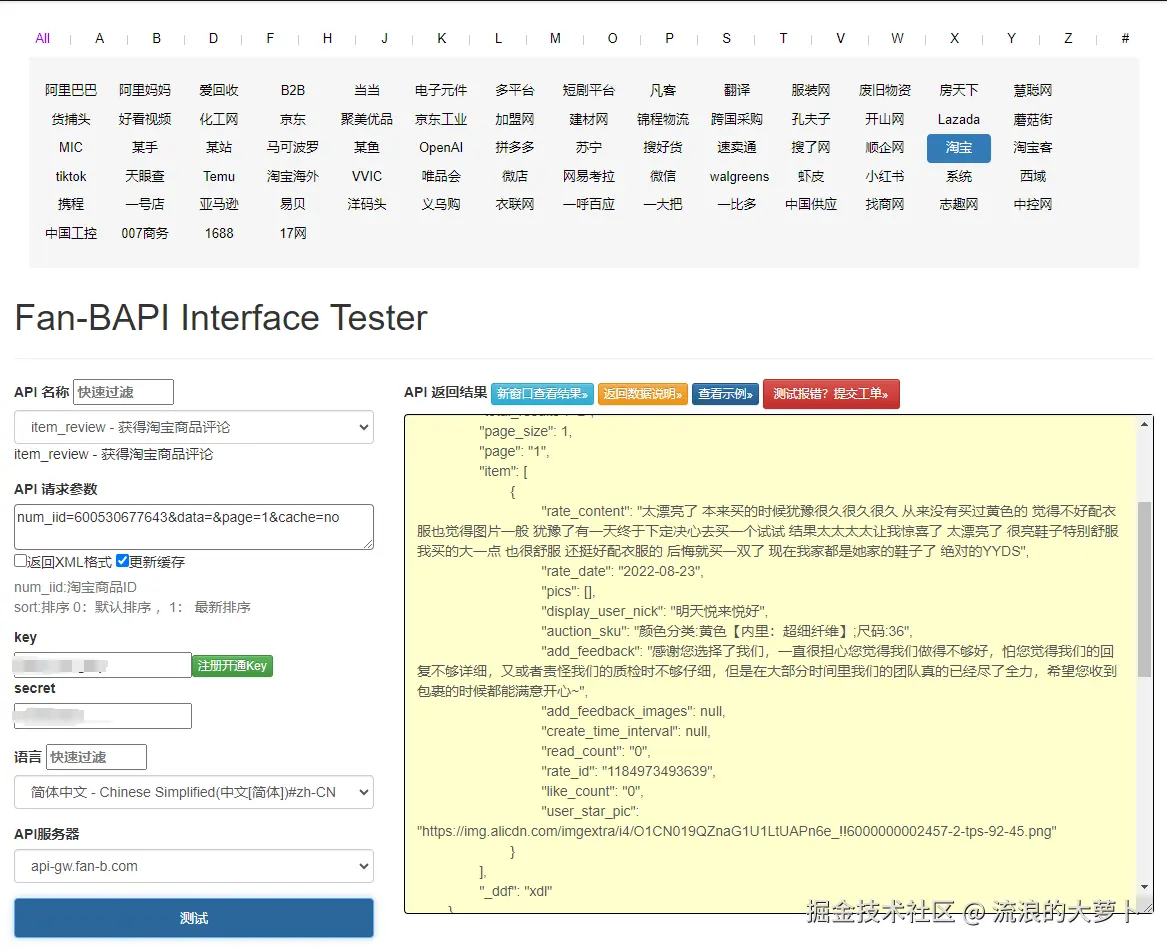The image size is (1167, 951).
Task: Click the orange 返回数据说明 button
Action: [643, 394]
